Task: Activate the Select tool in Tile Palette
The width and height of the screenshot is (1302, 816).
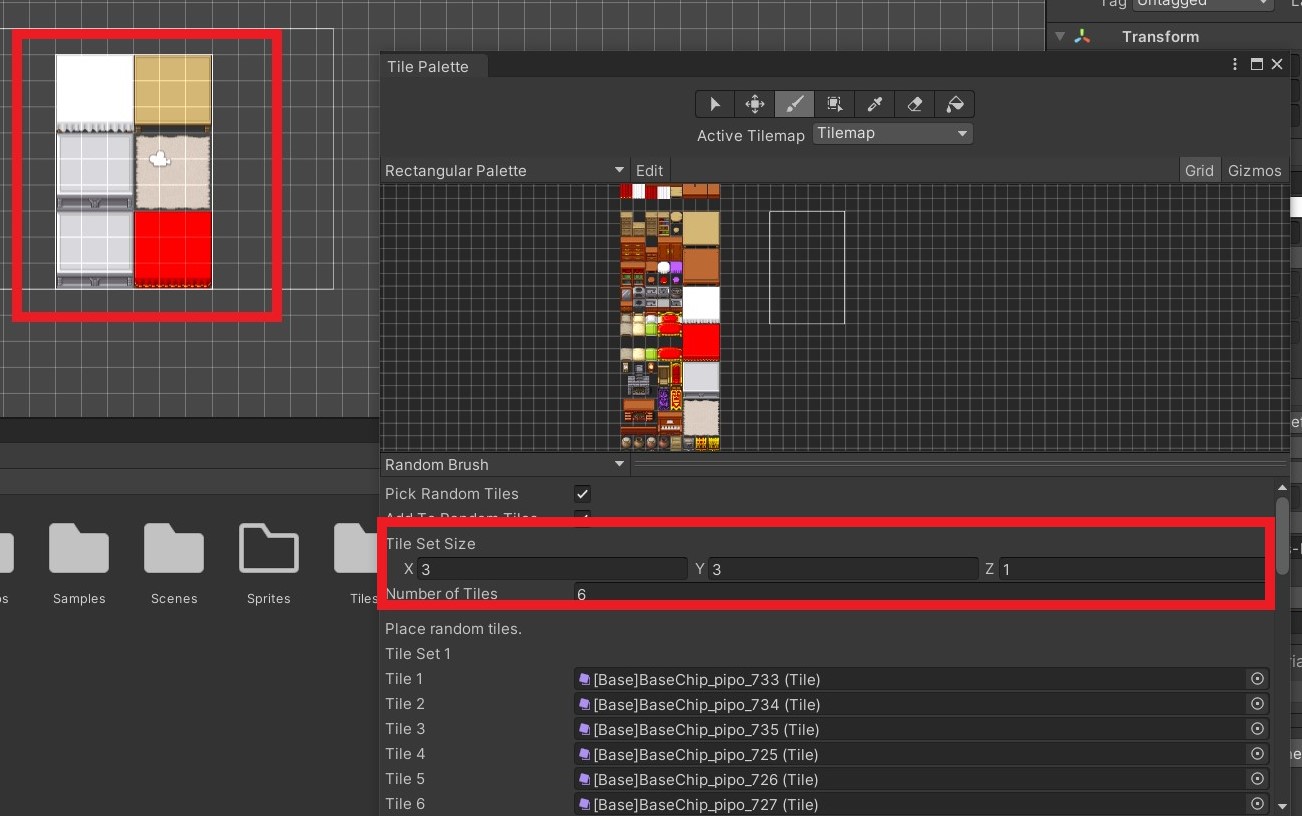Action: click(714, 103)
